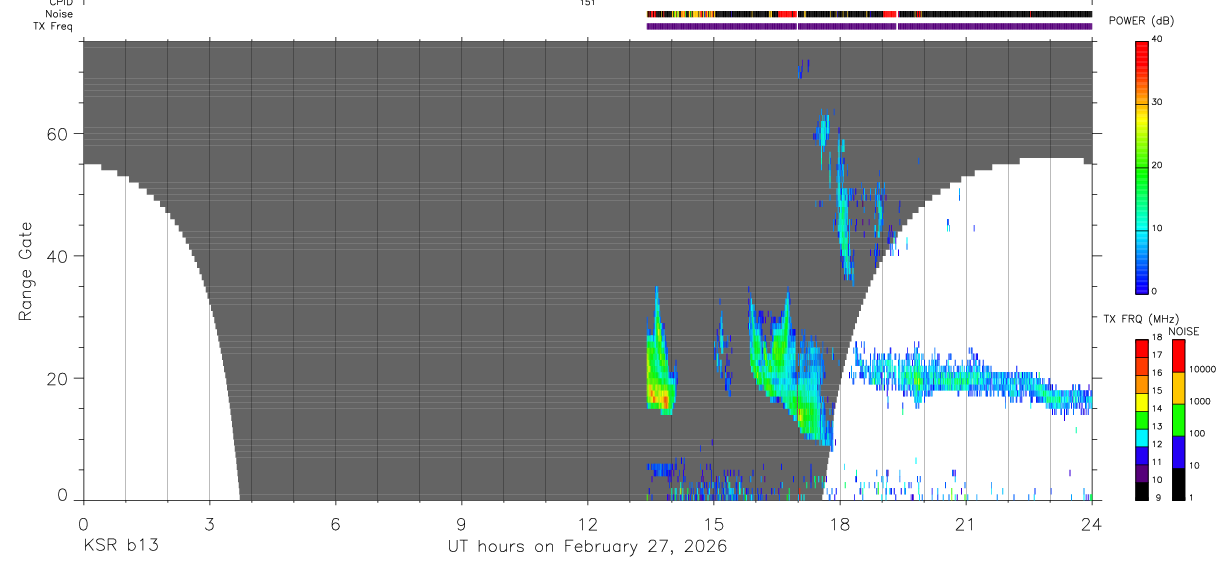Click the POWER (dB) color bar title
This screenshot has width=1228, height=567.
[x=1141, y=21]
